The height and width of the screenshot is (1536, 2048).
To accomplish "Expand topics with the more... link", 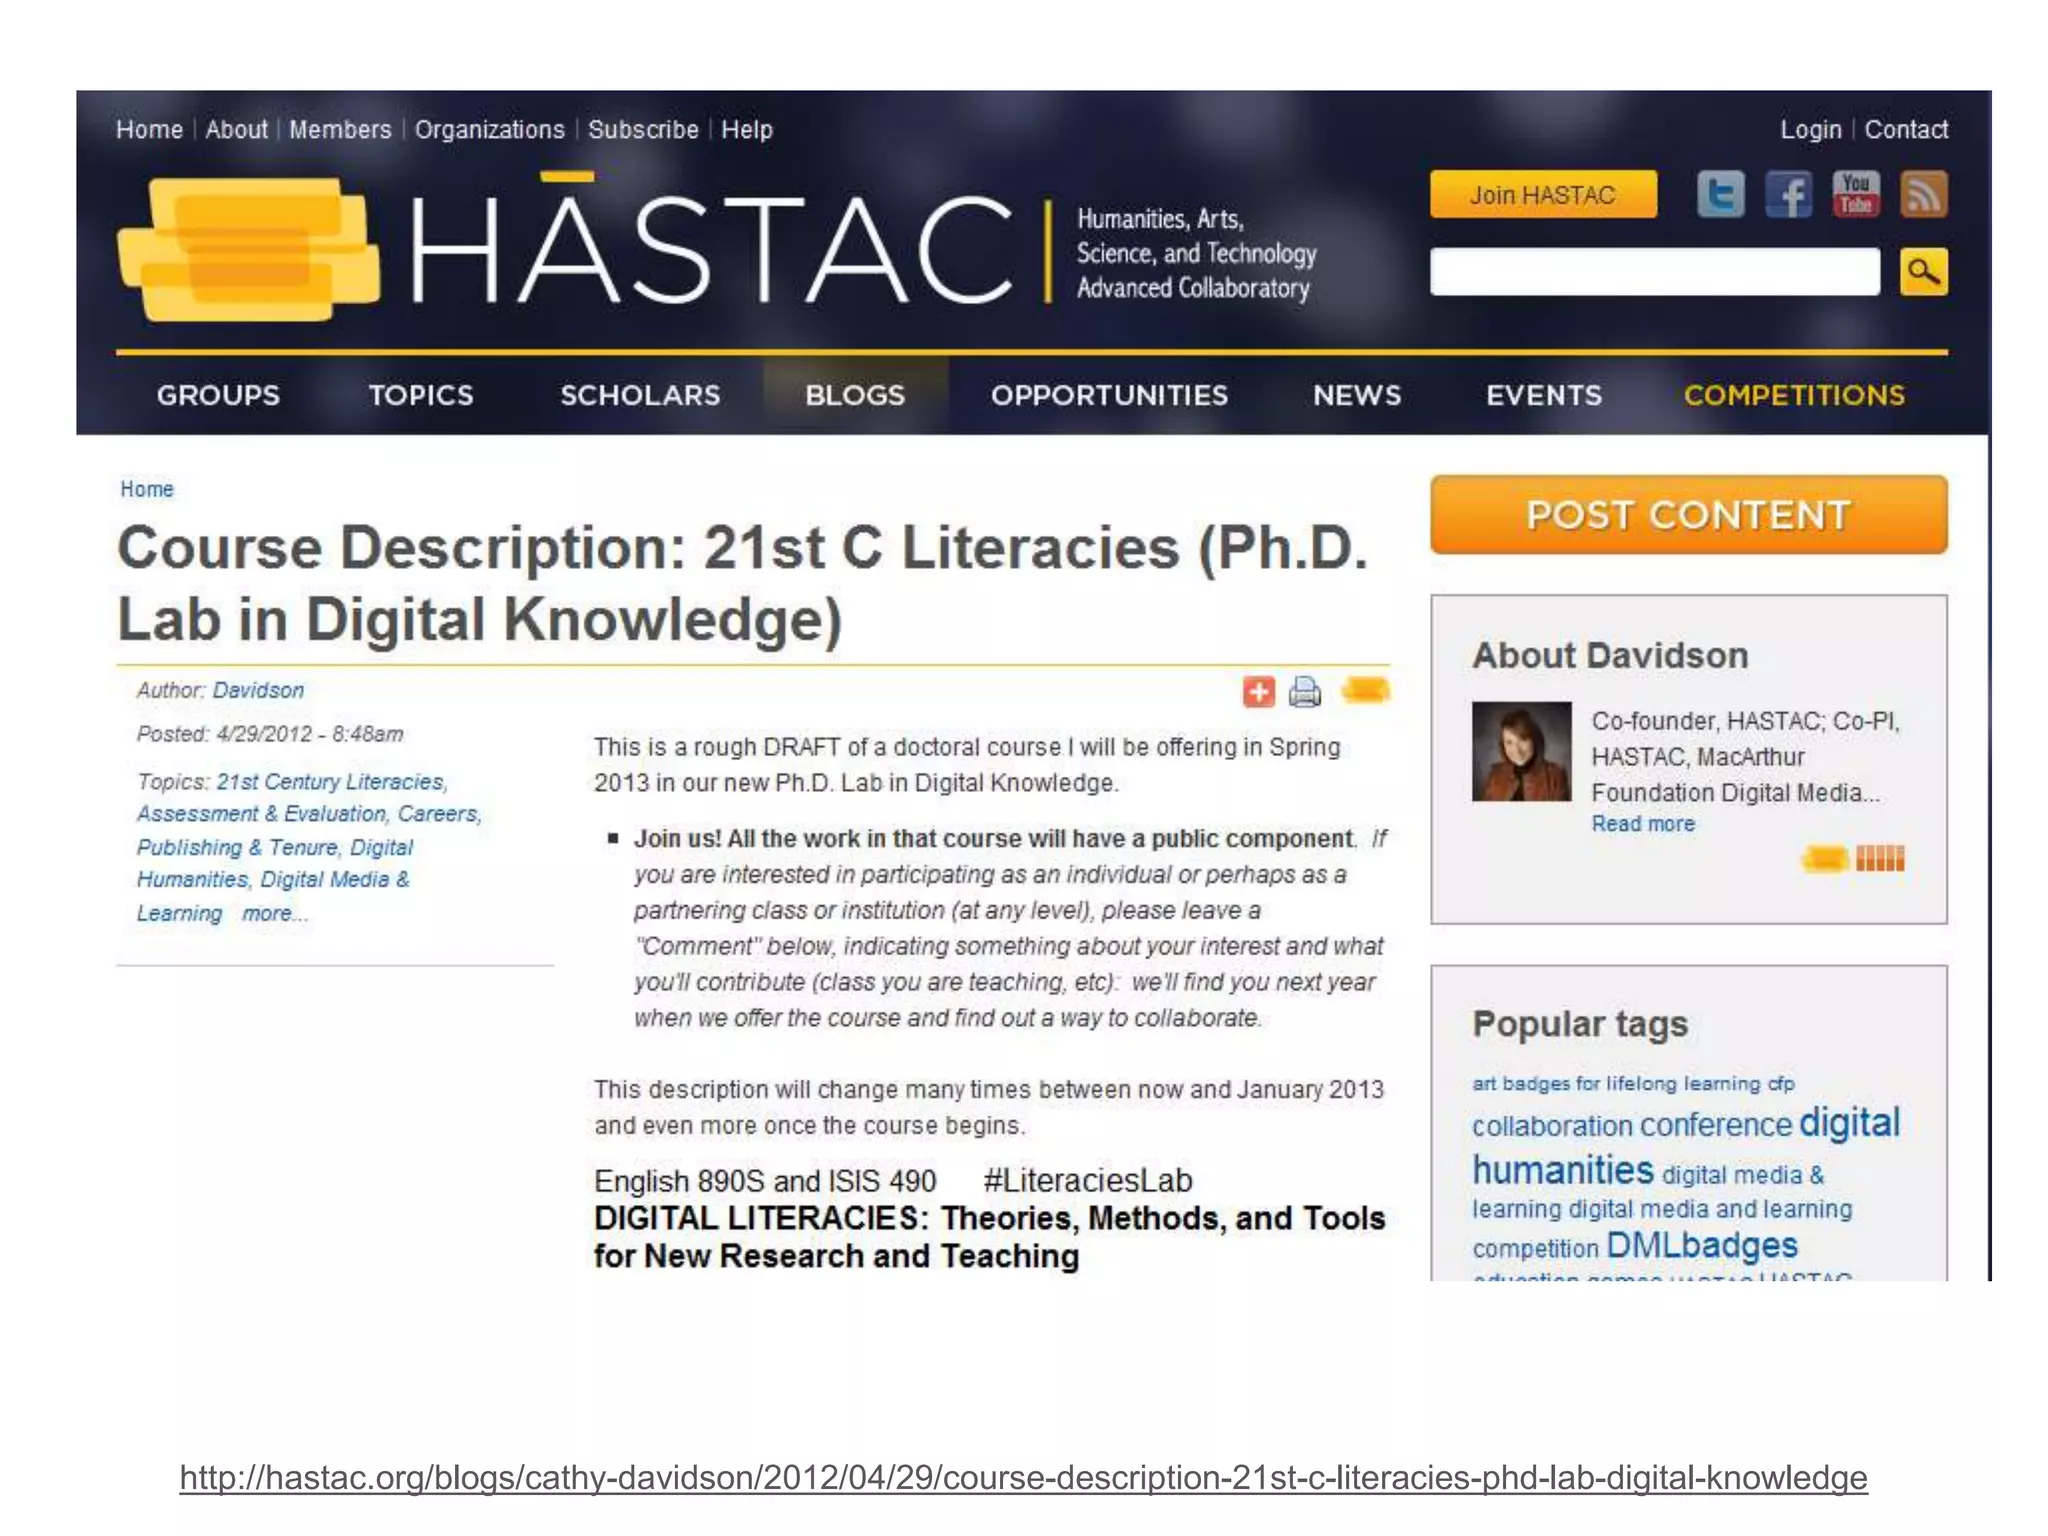I will (x=274, y=913).
